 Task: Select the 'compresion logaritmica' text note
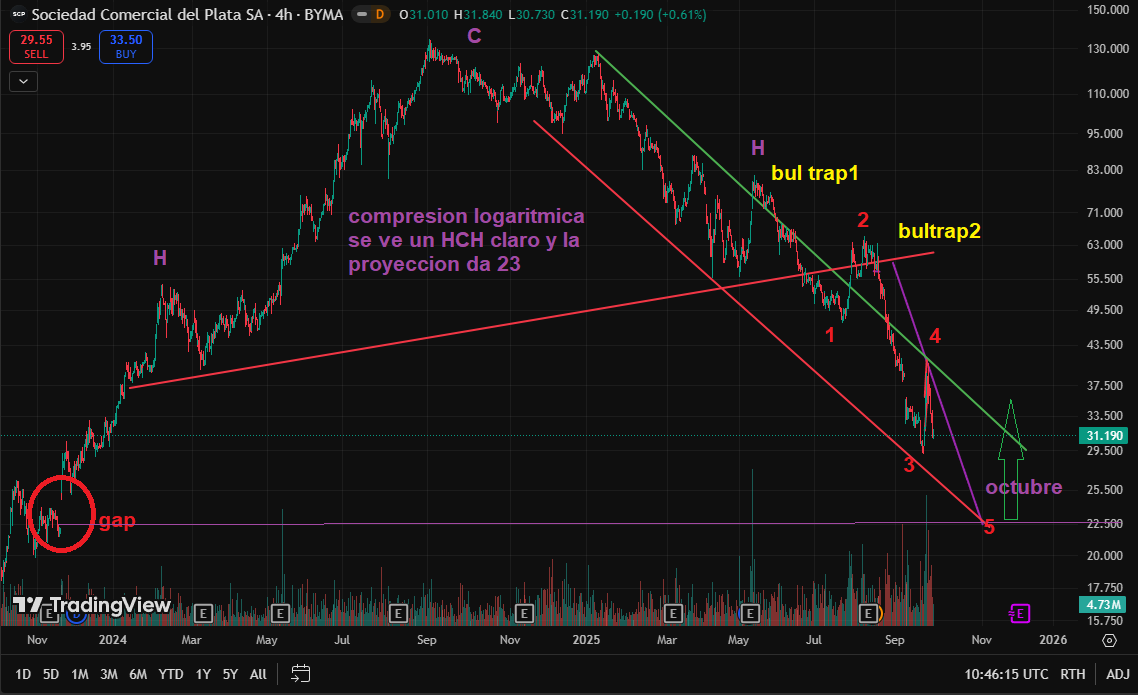tap(466, 239)
